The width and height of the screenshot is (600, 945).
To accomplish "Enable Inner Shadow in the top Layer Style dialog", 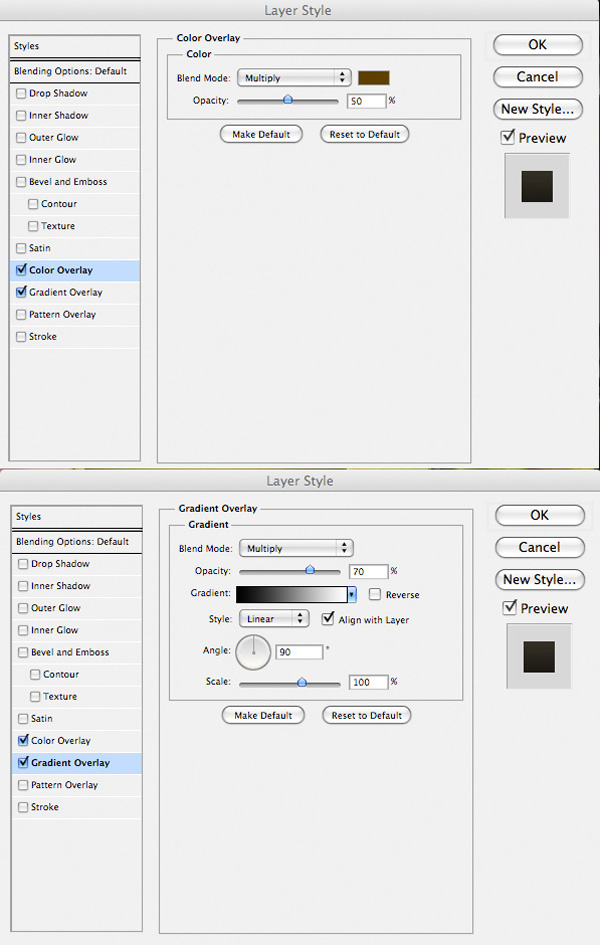I will coord(21,116).
